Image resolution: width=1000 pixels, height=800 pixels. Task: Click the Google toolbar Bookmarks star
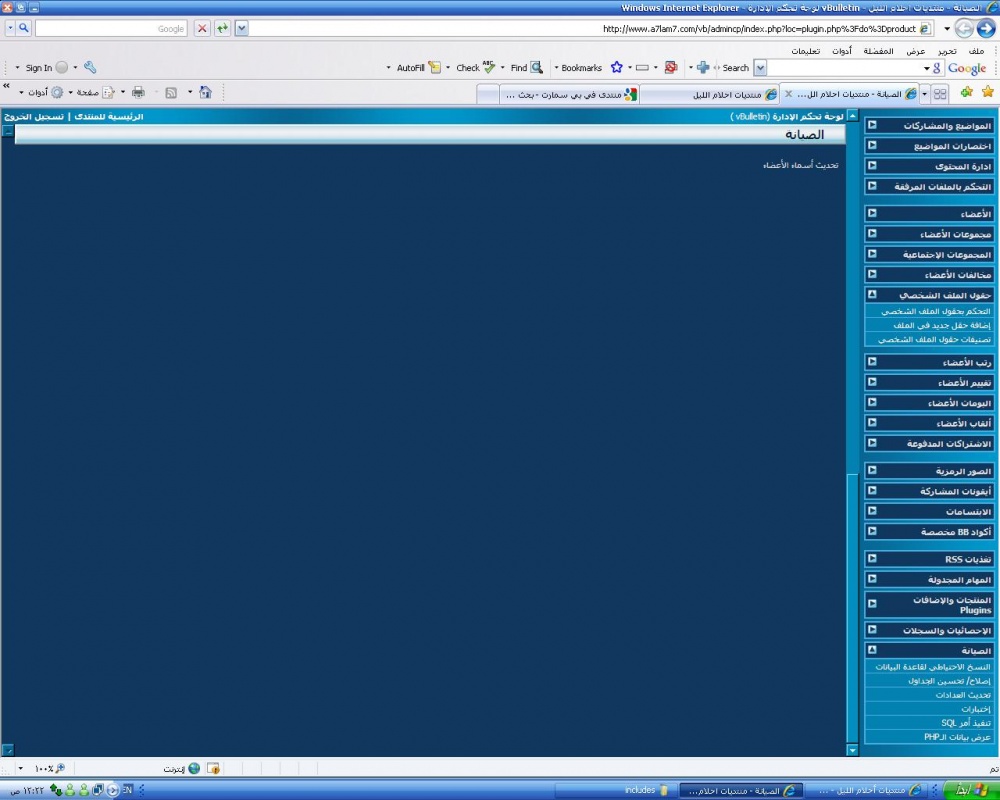616,68
